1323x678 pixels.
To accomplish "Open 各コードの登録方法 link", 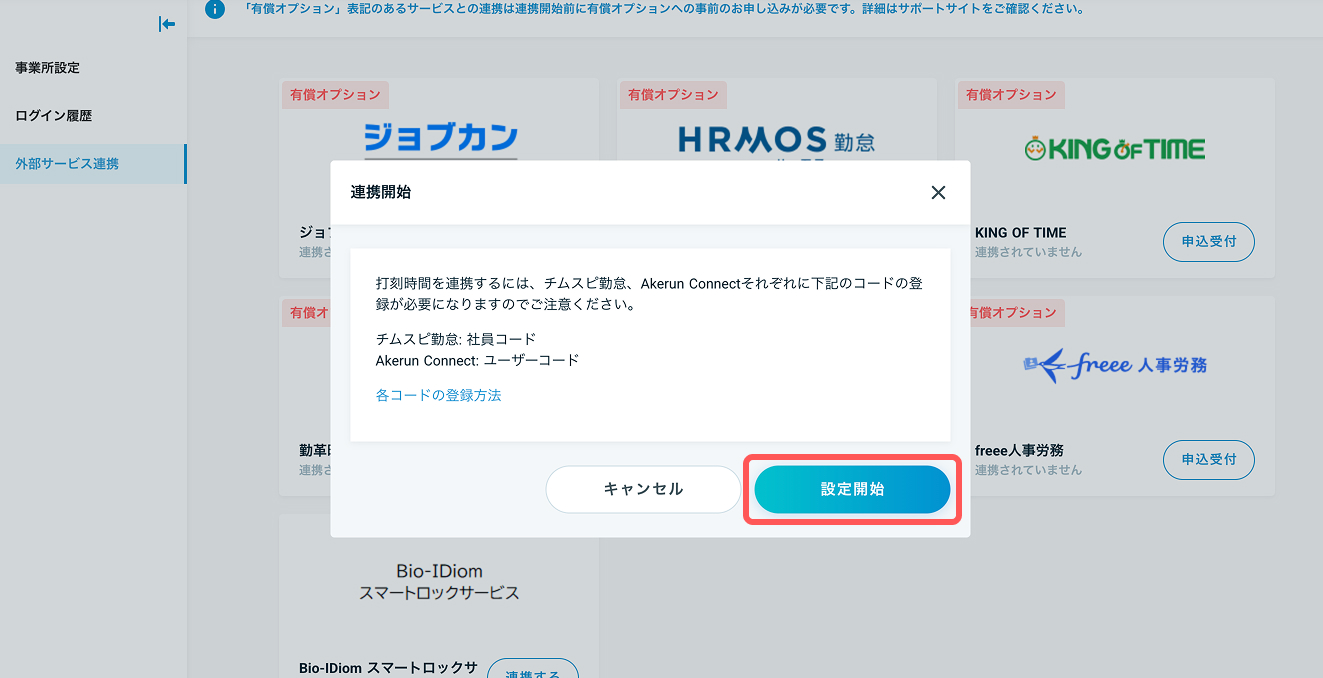I will tap(438, 396).
